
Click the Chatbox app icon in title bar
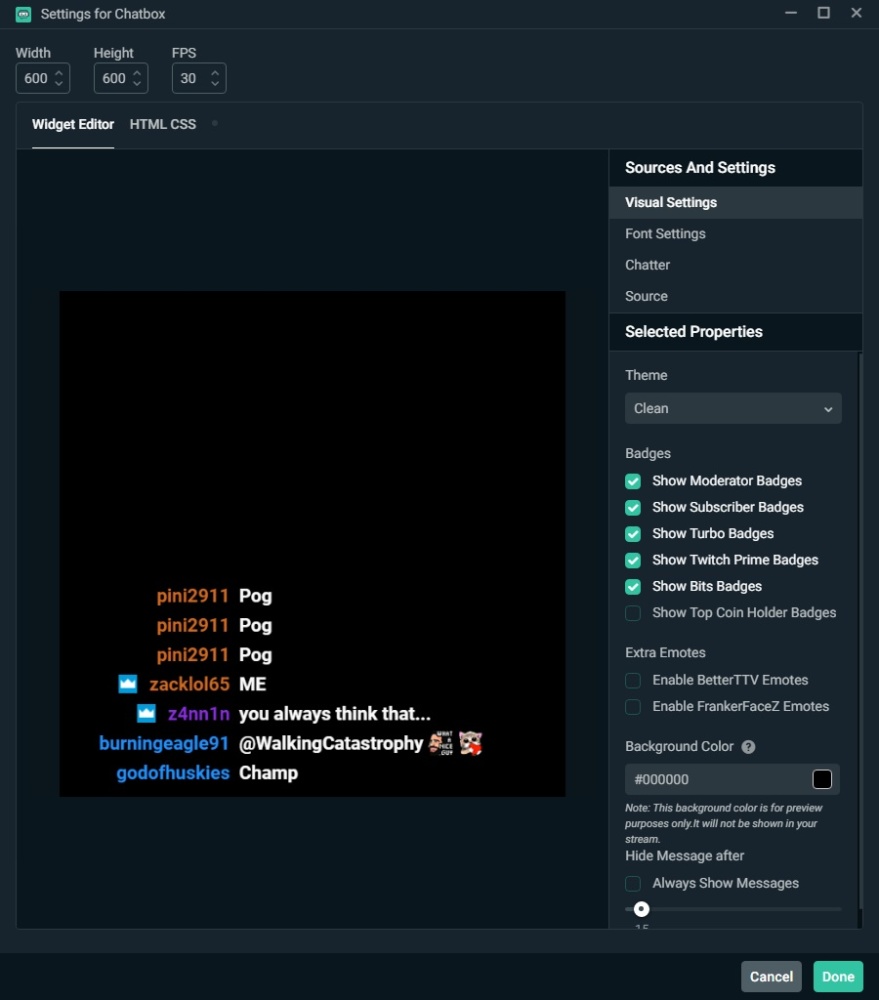click(x=24, y=14)
